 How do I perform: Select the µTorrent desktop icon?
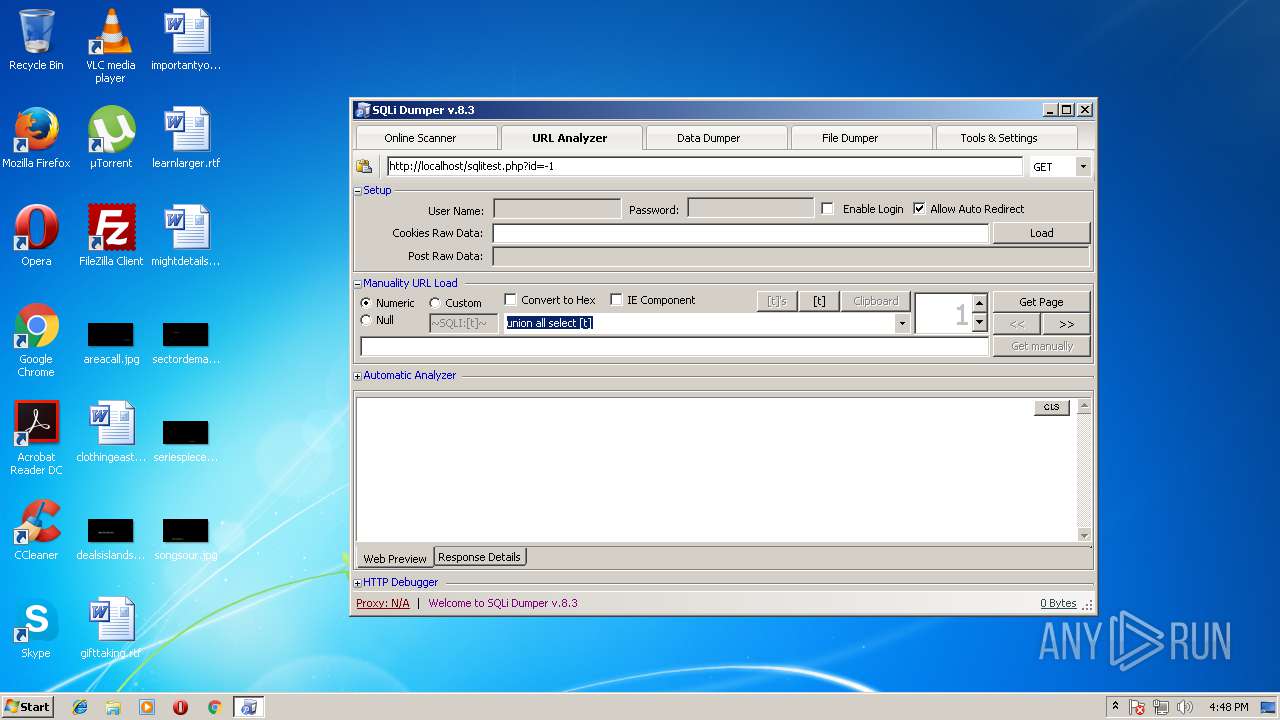click(x=110, y=138)
